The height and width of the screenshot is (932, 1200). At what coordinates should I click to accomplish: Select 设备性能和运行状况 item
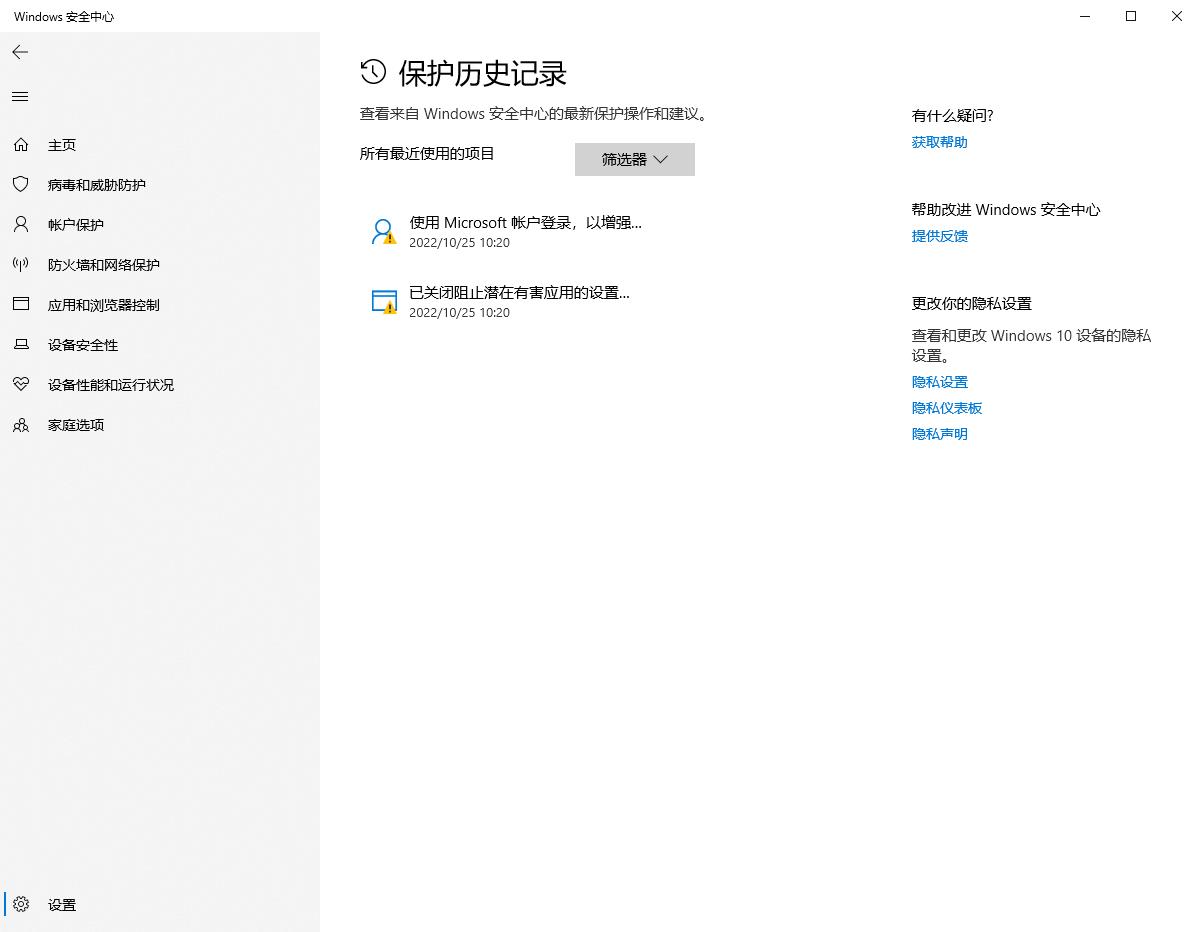coord(111,385)
